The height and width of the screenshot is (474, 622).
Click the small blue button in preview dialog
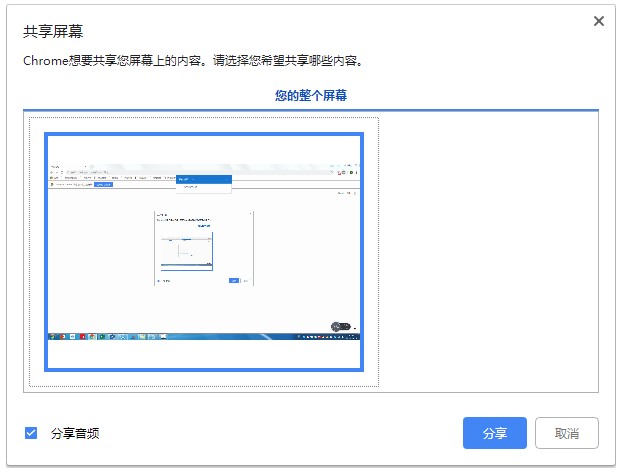point(233,281)
